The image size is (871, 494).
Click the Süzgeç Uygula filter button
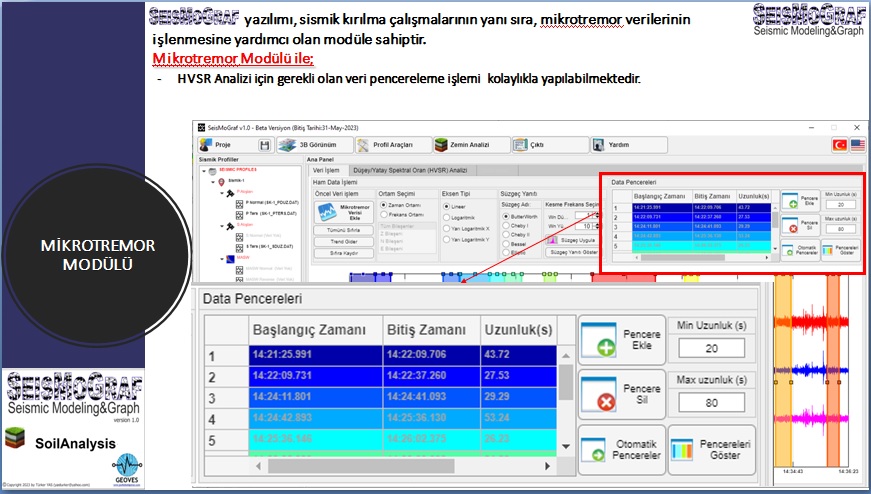[570, 240]
